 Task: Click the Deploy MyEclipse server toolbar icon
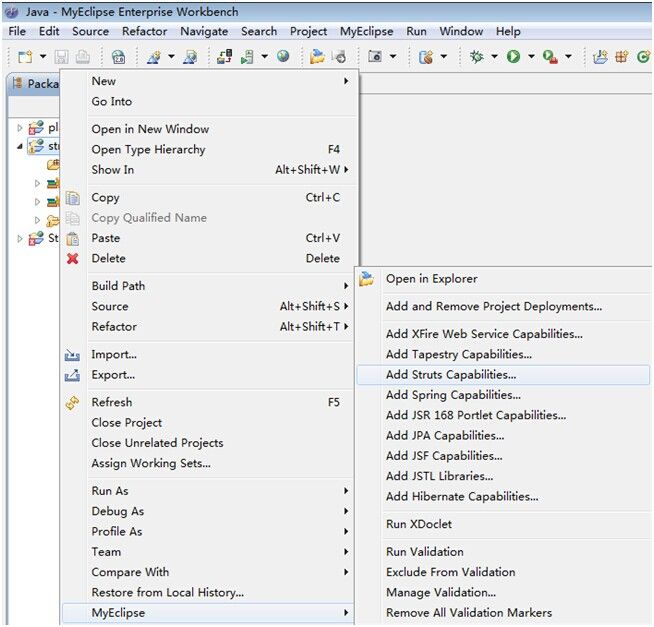pyautogui.click(x=224, y=56)
